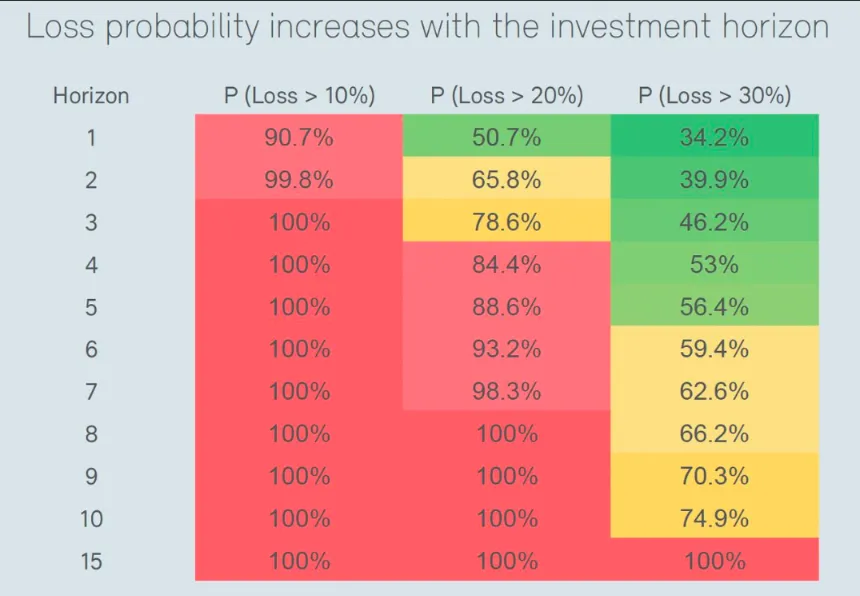Select the yellow 65.8% cell

click(x=507, y=180)
